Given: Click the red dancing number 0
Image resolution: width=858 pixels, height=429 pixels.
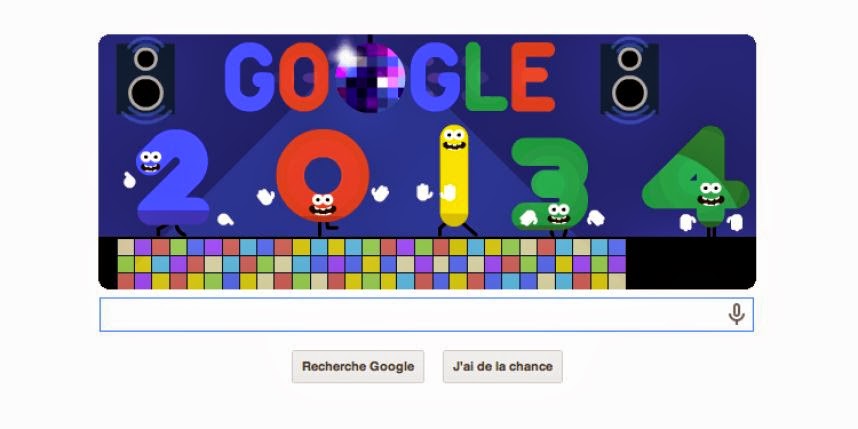Looking at the screenshot, I should 323,175.
